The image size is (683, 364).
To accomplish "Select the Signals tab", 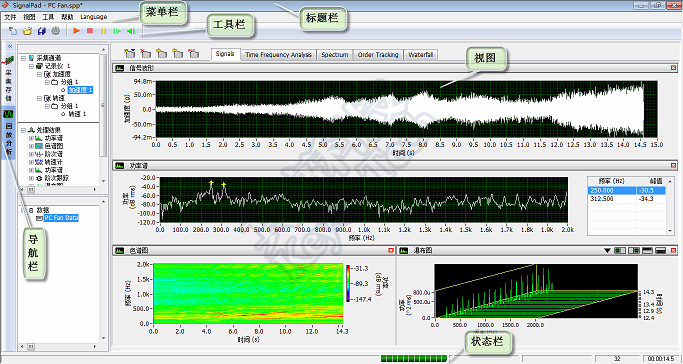I will (x=225, y=54).
